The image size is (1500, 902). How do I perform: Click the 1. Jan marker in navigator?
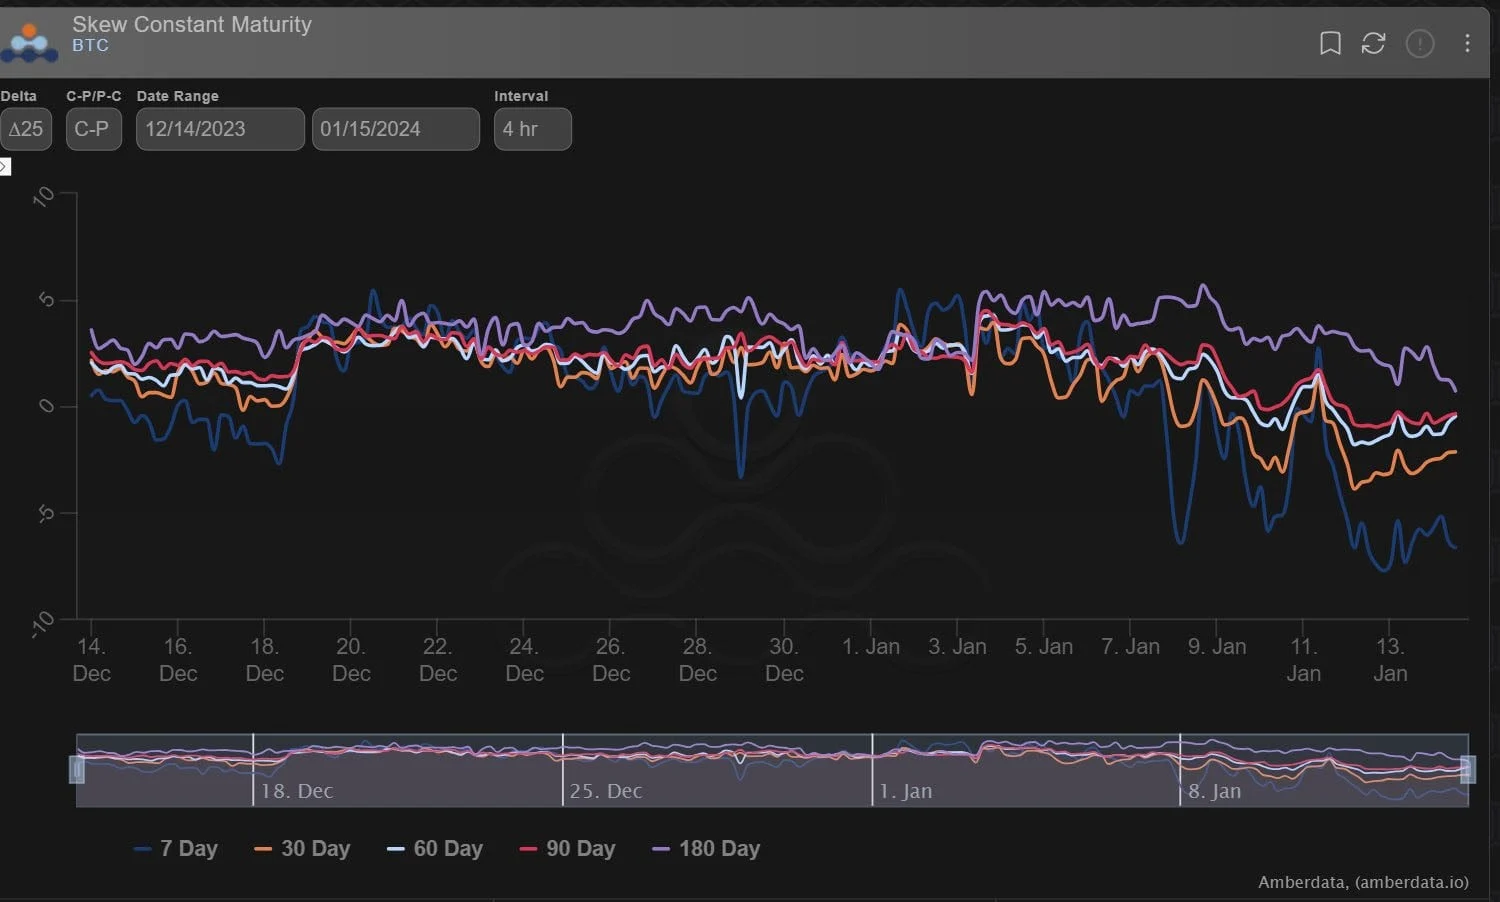coord(906,791)
